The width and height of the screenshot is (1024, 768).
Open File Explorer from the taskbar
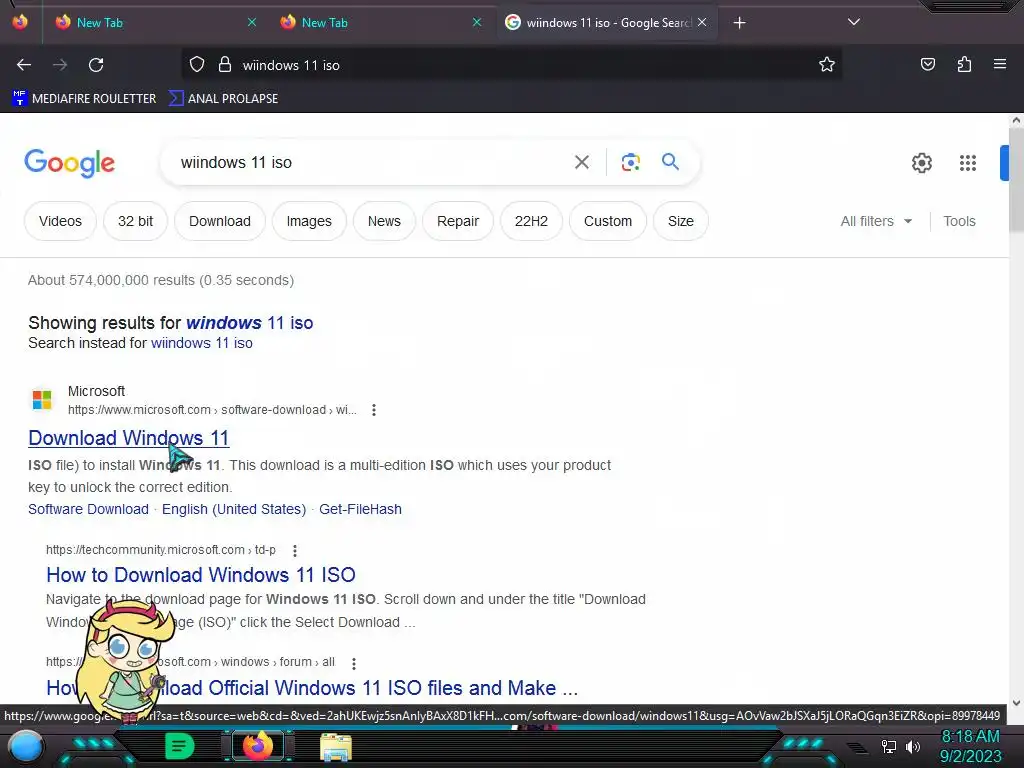(x=336, y=747)
